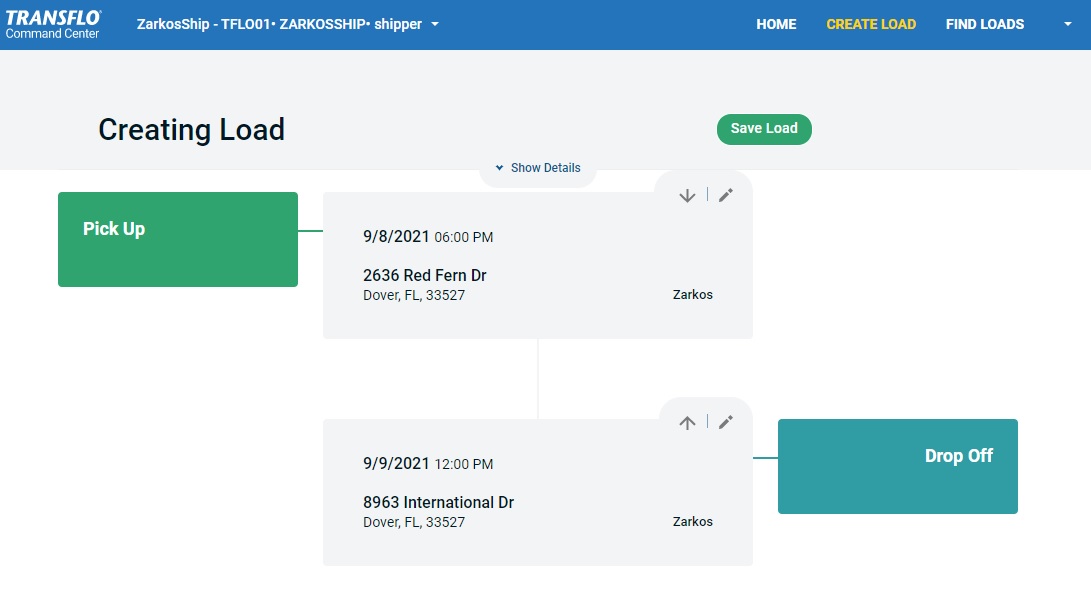Switch to FIND LOADS
This screenshot has height=590, width=1091.
(985, 24)
